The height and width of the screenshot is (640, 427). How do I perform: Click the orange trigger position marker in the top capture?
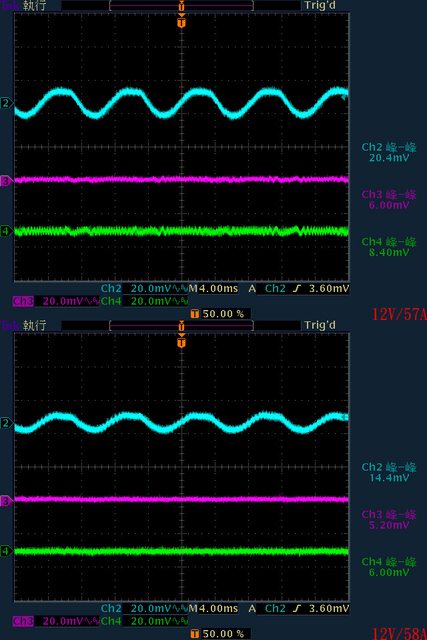[182, 21]
